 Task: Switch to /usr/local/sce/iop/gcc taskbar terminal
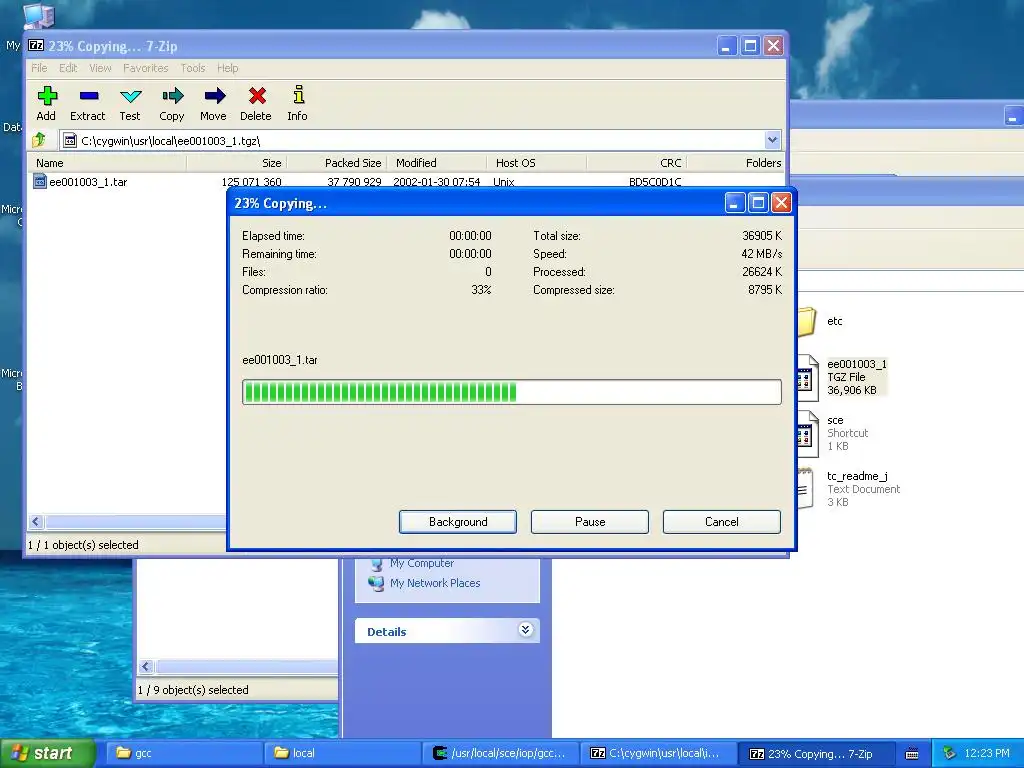pos(502,753)
